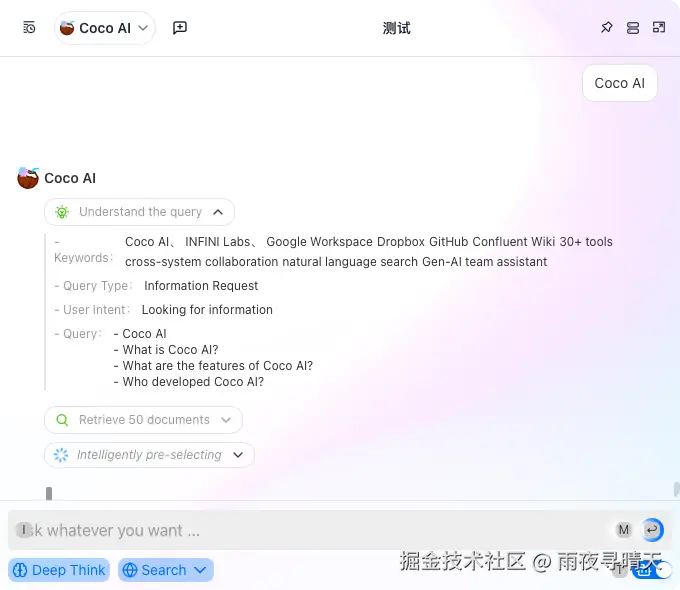The width and height of the screenshot is (680, 590).
Task: Click "Who developed Coco AI?" query line
Action: 193,382
